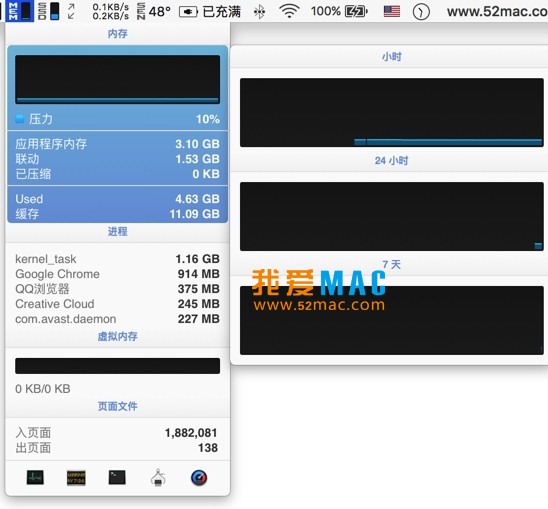Click the 24 小时 history graph

(x=391, y=216)
